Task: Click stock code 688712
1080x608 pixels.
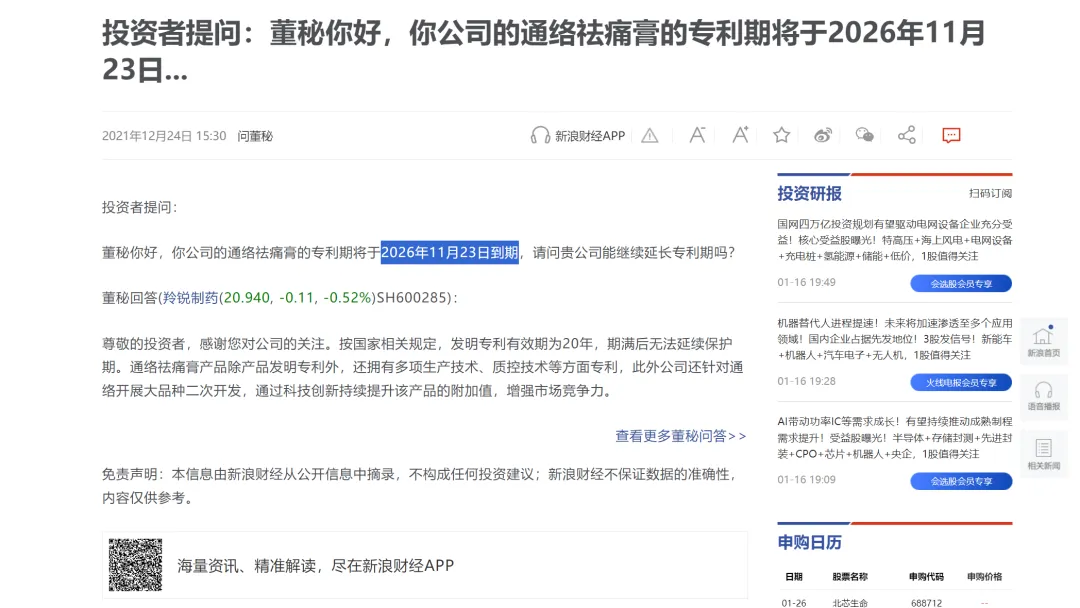Action: [x=926, y=602]
